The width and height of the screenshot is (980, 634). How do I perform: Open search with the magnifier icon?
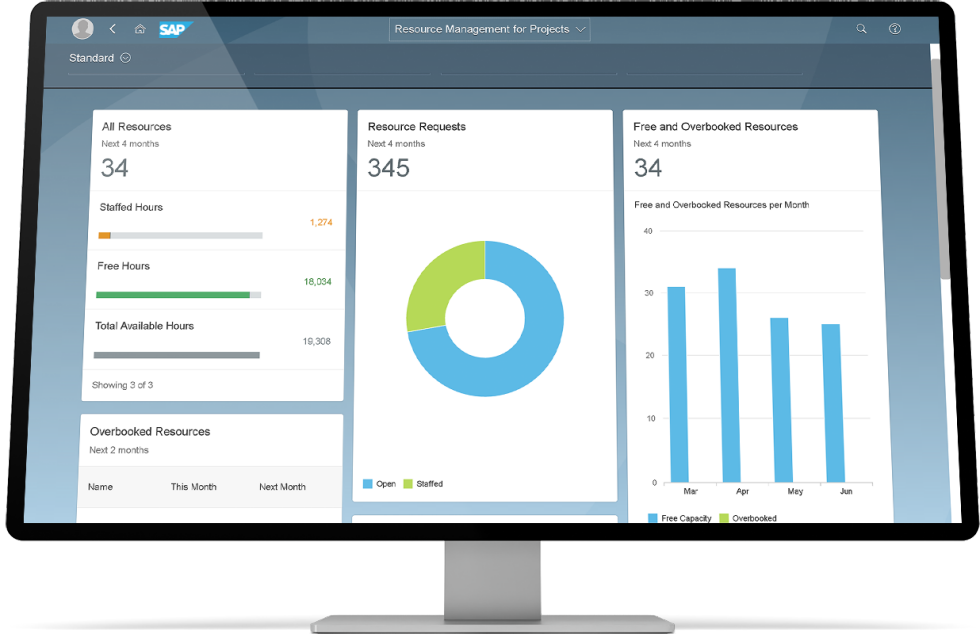pyautogui.click(x=861, y=29)
